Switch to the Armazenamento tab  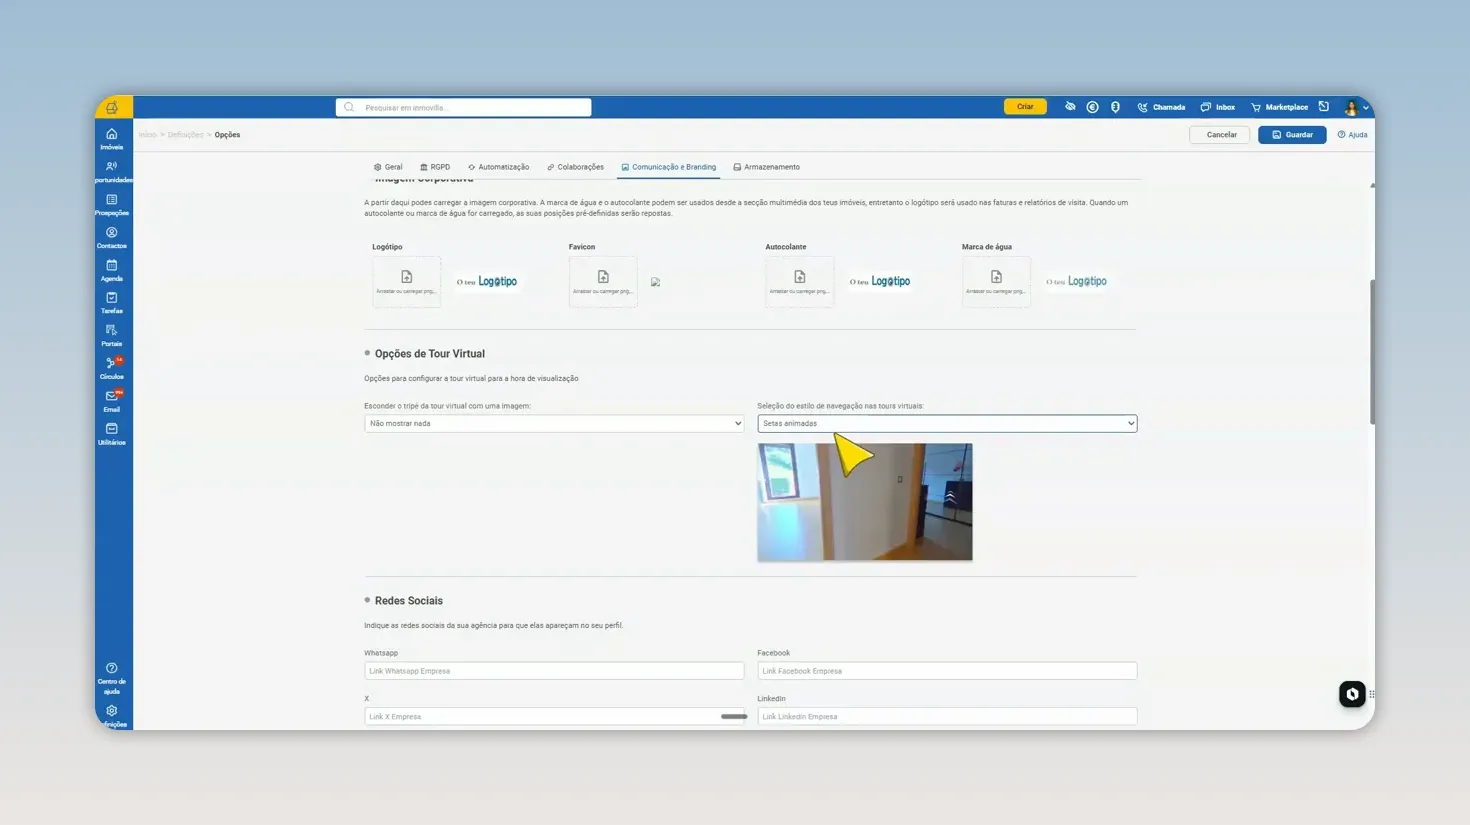pos(766,167)
